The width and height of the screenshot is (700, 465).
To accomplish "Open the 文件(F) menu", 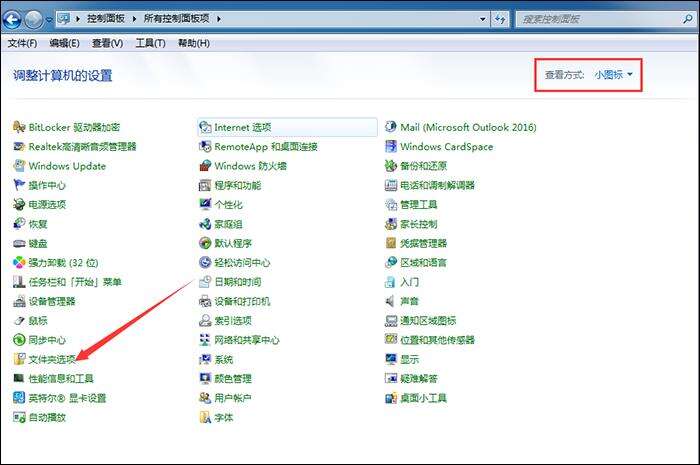I will (22, 43).
